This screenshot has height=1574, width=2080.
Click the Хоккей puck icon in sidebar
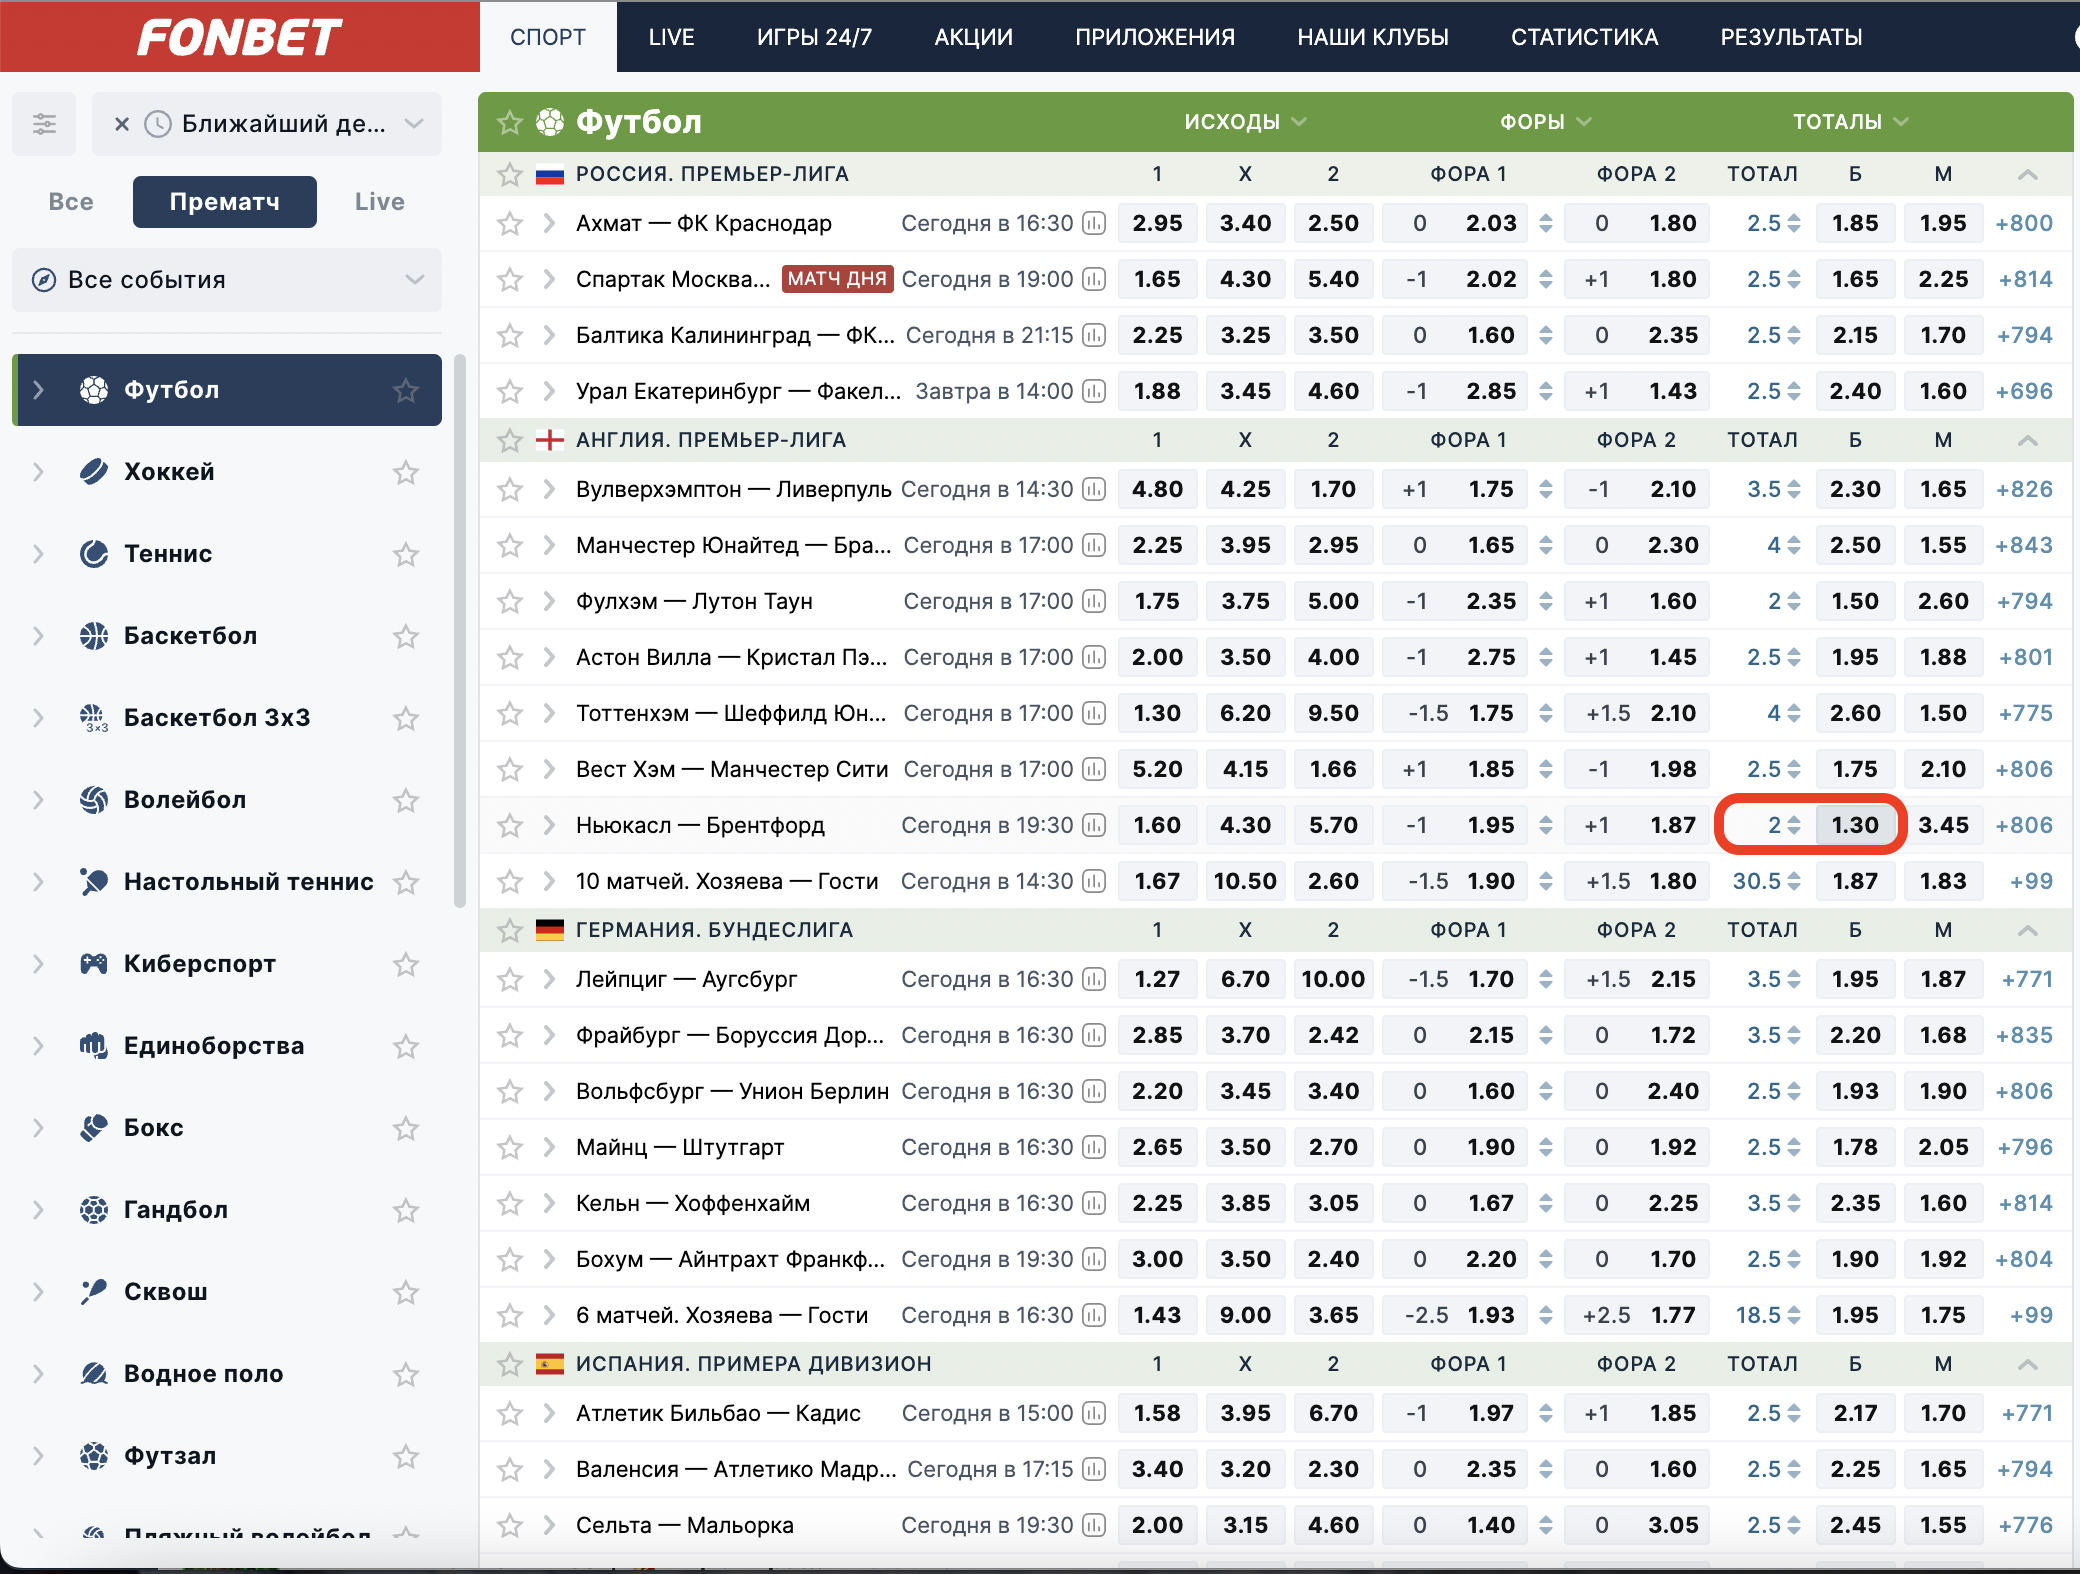[x=94, y=471]
